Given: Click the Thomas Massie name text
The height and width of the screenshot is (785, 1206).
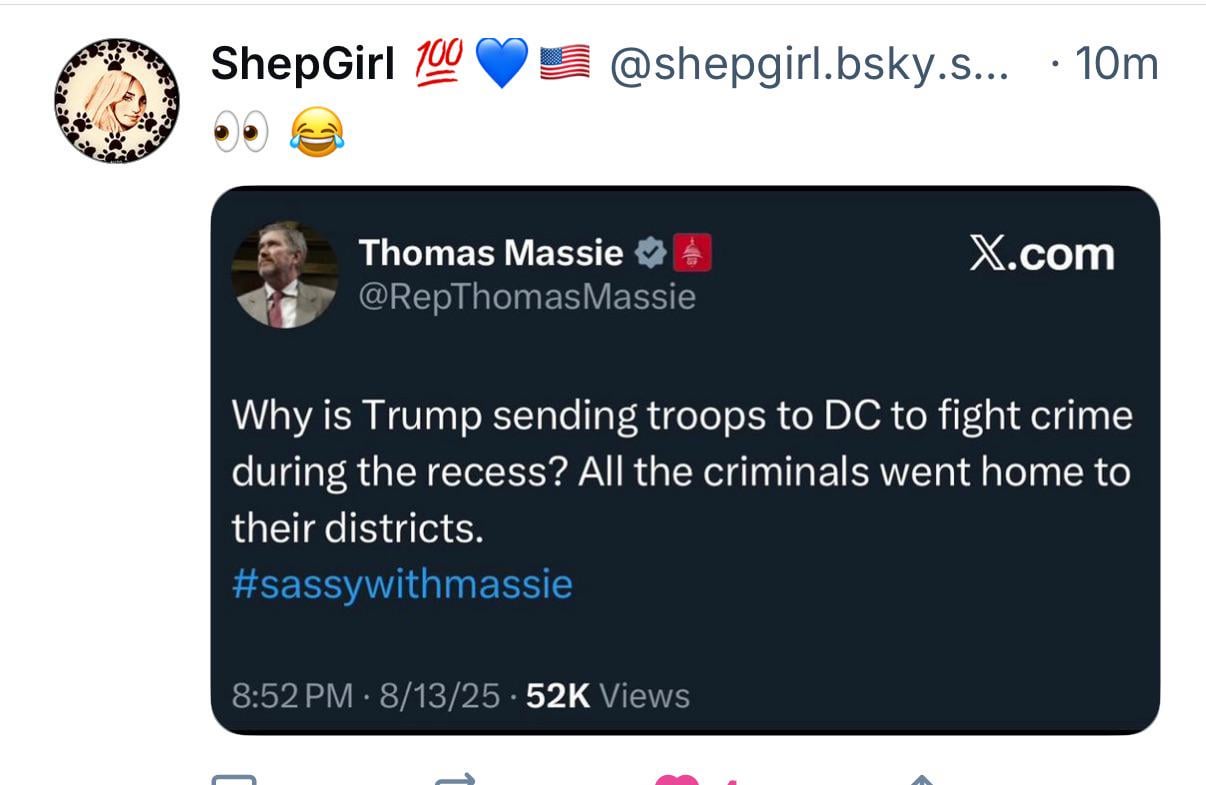Looking at the screenshot, I should click(491, 253).
